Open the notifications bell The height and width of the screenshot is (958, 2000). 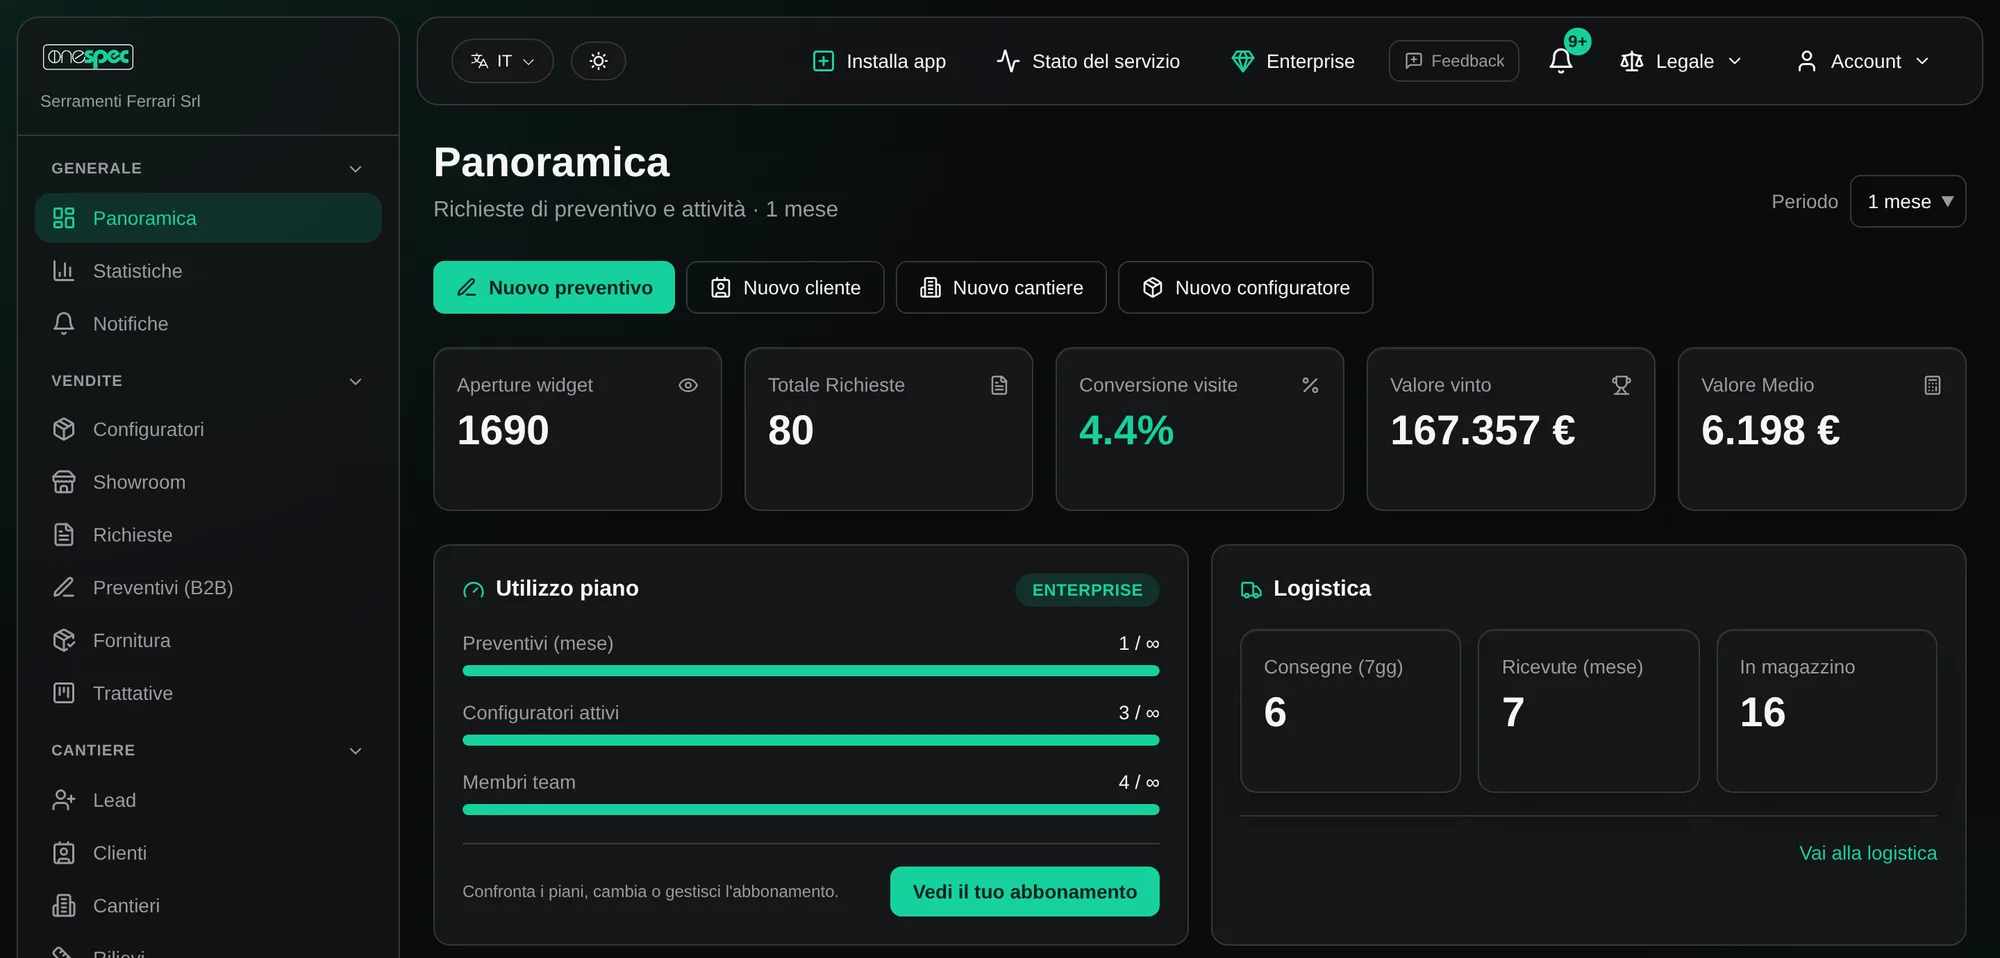coord(1561,61)
